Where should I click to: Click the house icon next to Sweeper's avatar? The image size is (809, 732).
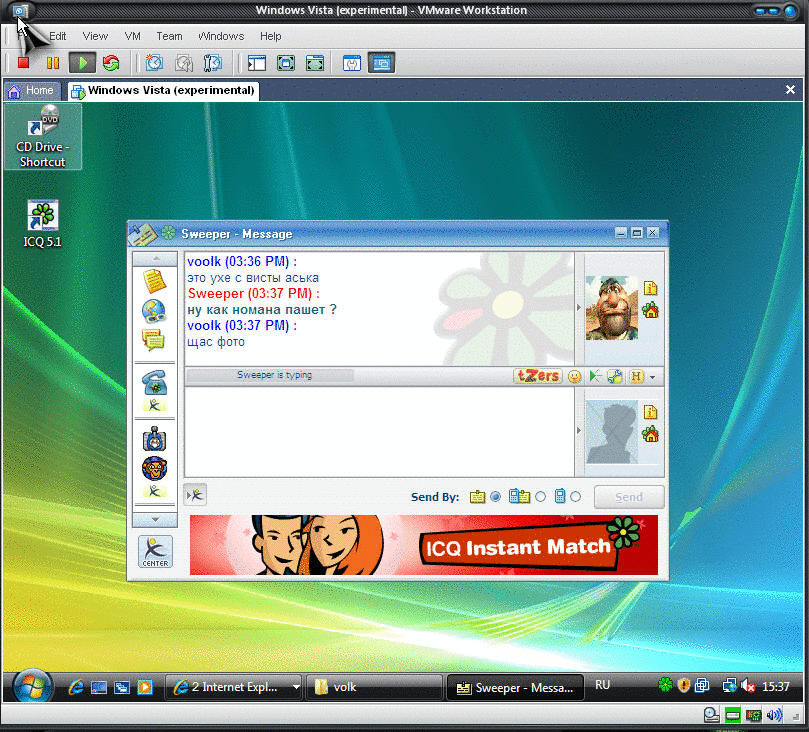point(651,311)
